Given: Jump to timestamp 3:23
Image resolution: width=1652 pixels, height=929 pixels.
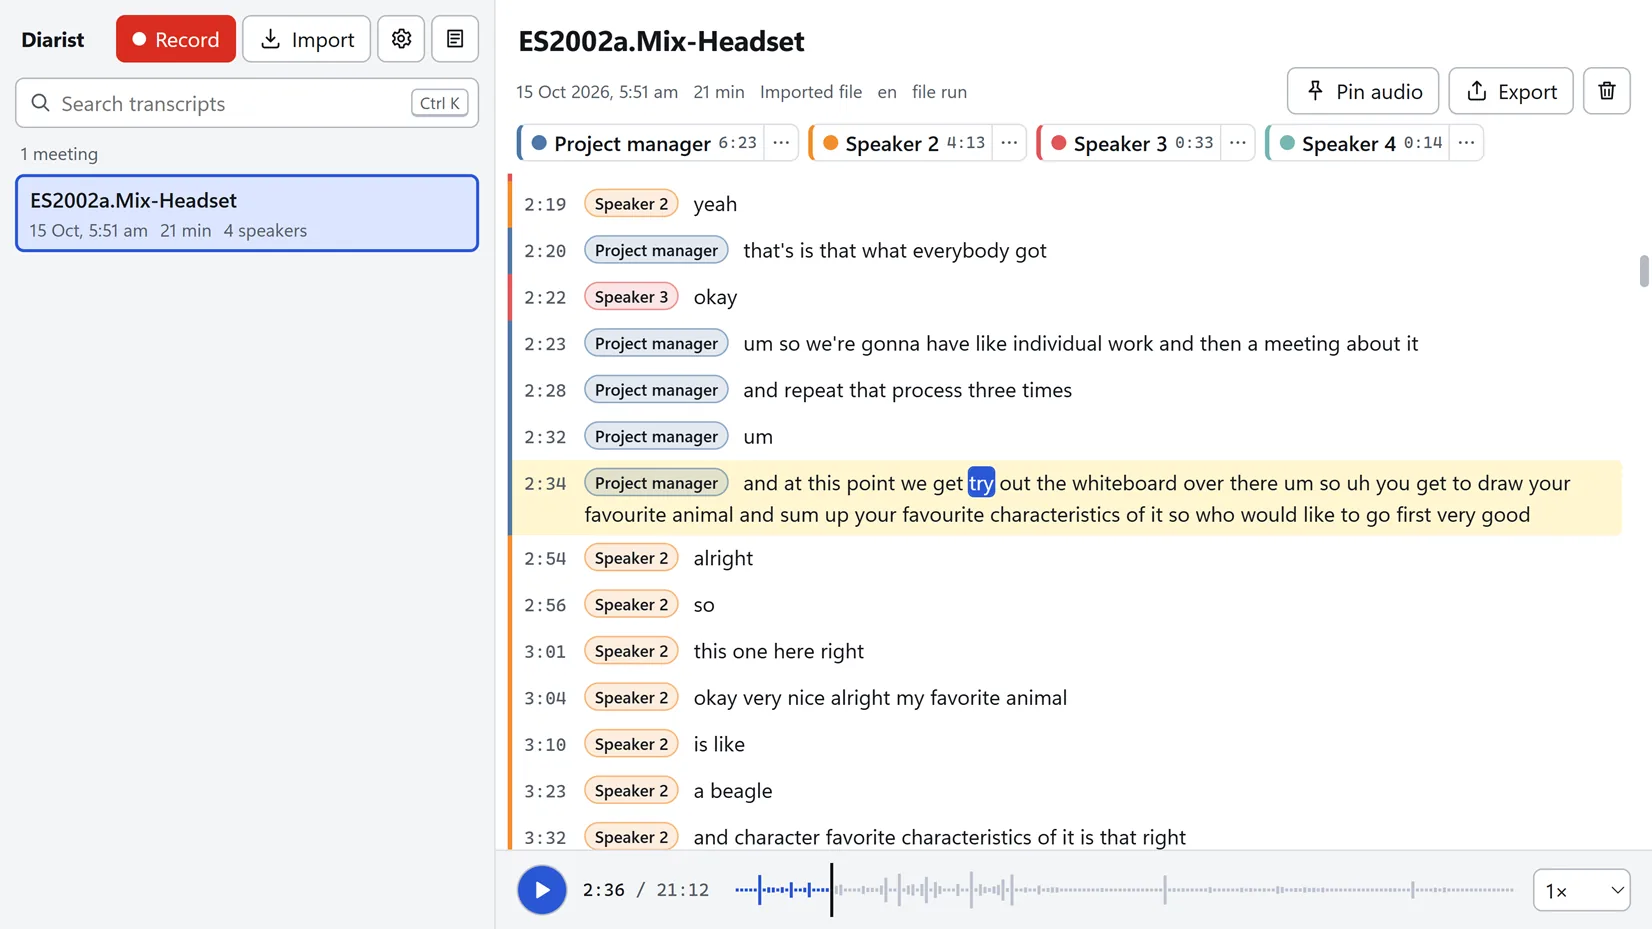Looking at the screenshot, I should (x=545, y=791).
